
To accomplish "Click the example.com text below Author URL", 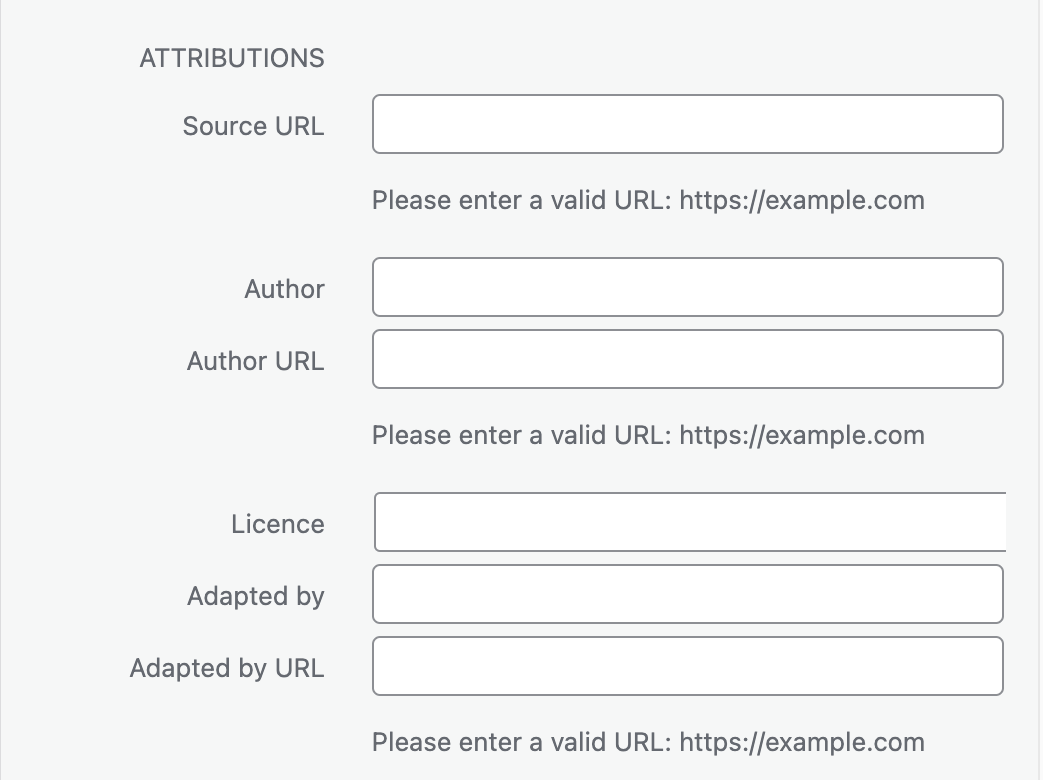I will pyautogui.click(x=802, y=435).
